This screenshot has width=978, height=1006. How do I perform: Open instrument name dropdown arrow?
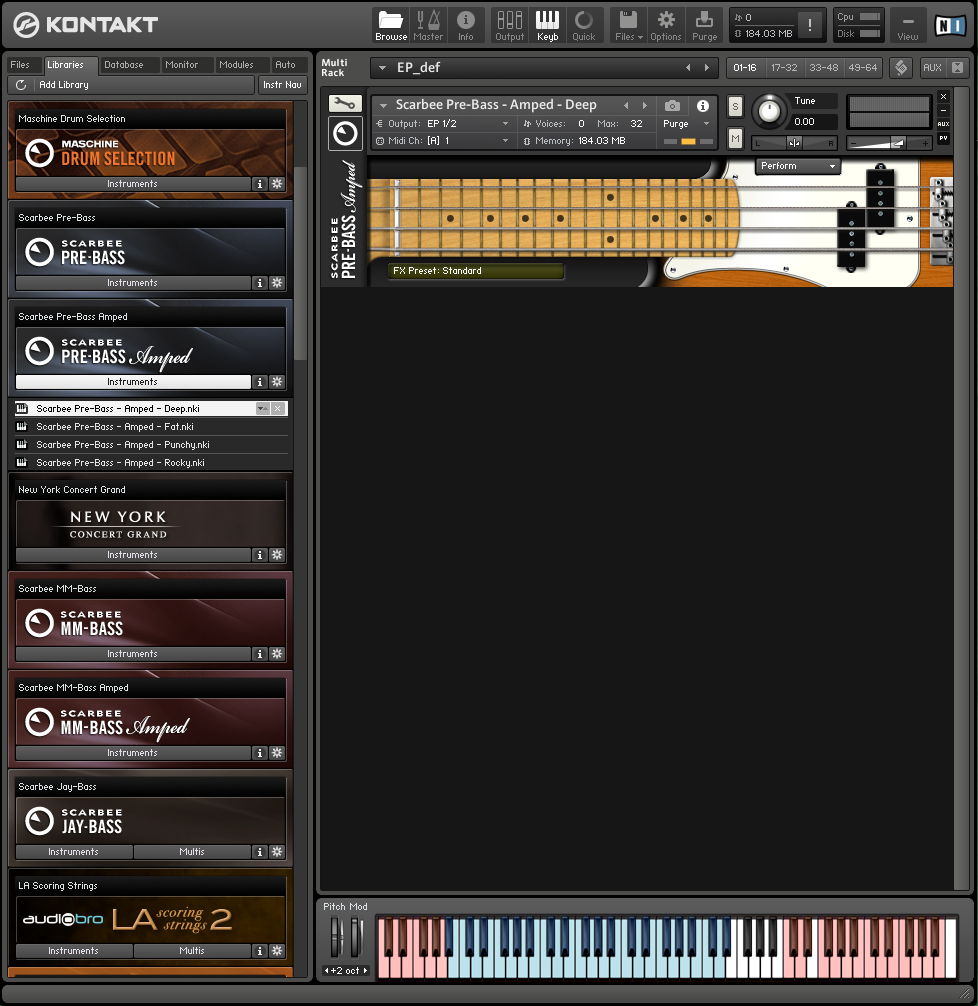pos(383,105)
